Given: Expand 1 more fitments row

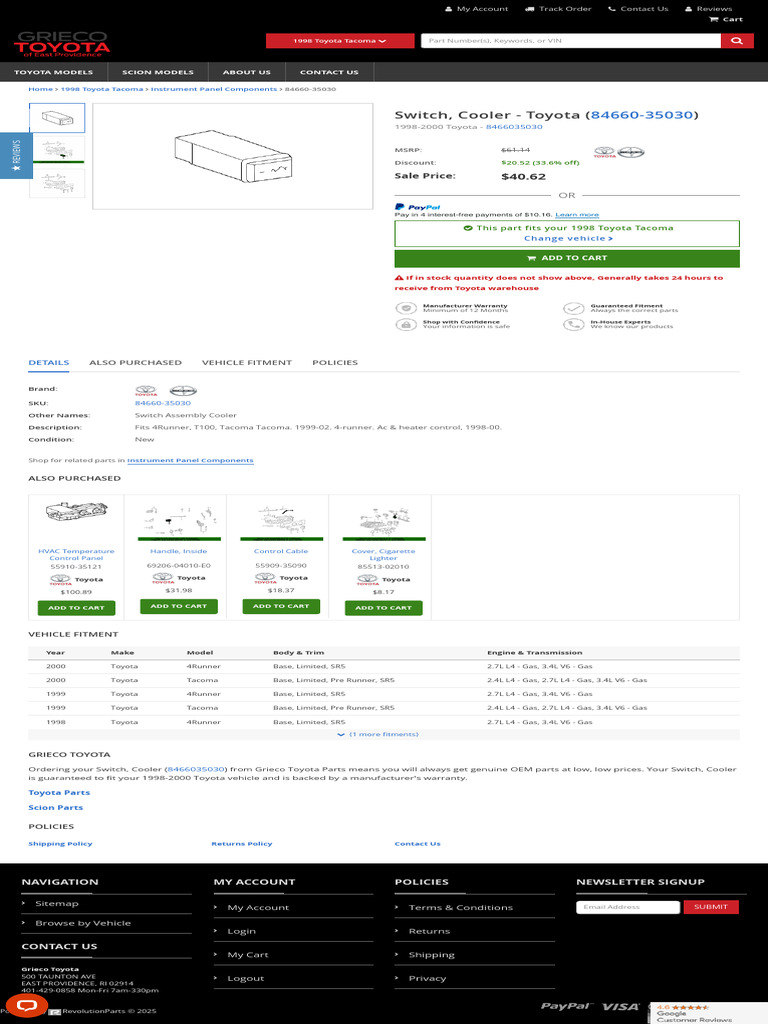Looking at the screenshot, I should tap(383, 735).
